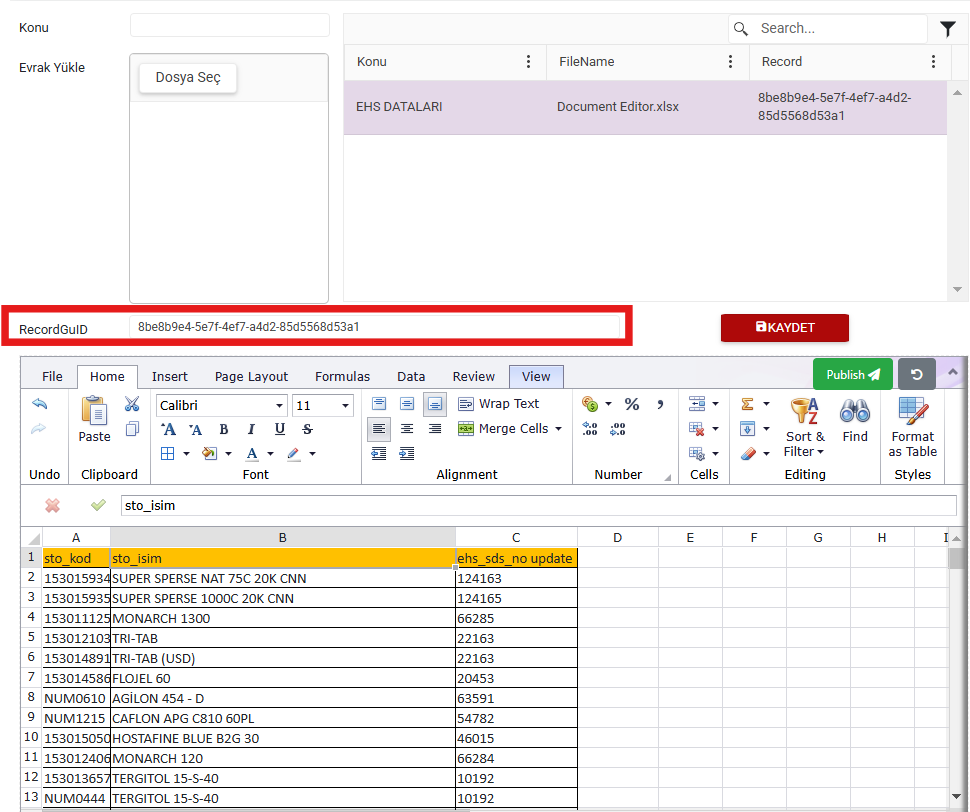This screenshot has width=970, height=812.
Task: Click the Align Right icon
Action: point(435,429)
